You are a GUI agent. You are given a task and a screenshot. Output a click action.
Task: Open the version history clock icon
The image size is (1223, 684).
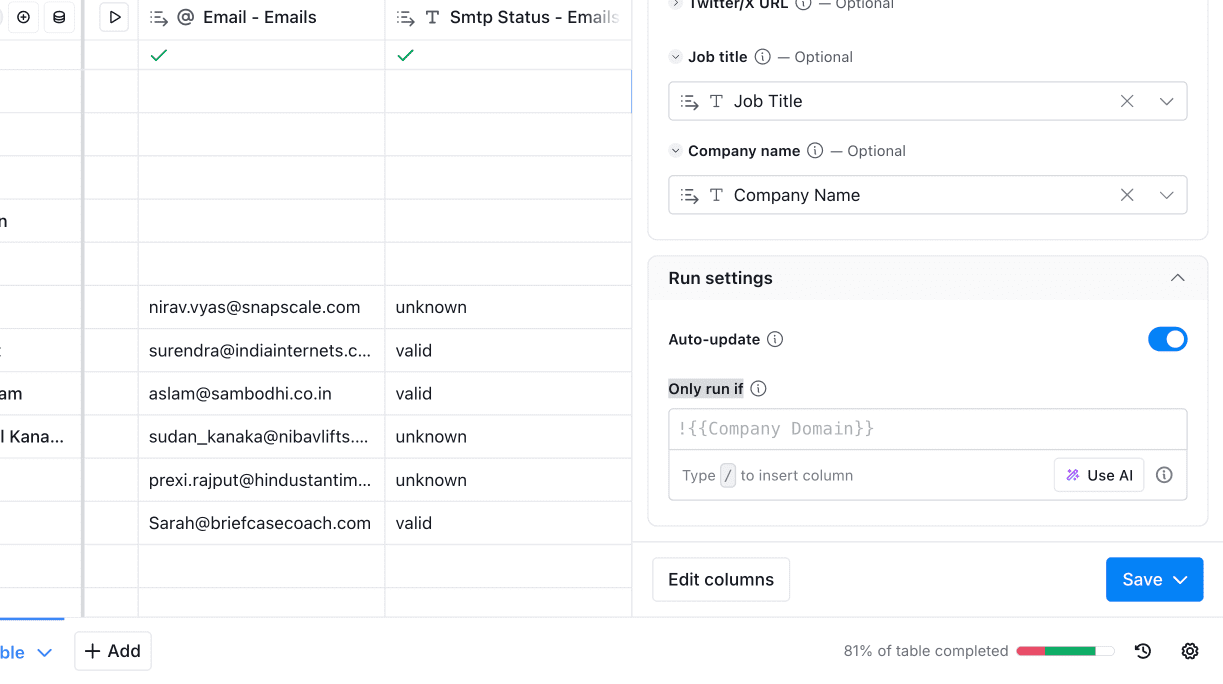[x=1143, y=651]
